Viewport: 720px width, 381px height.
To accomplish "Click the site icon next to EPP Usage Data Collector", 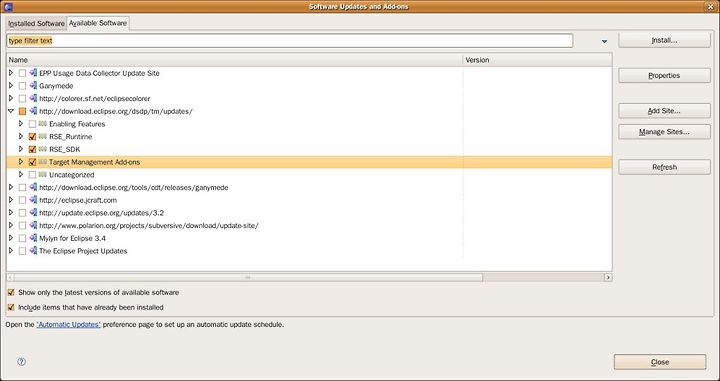I will pos(33,73).
